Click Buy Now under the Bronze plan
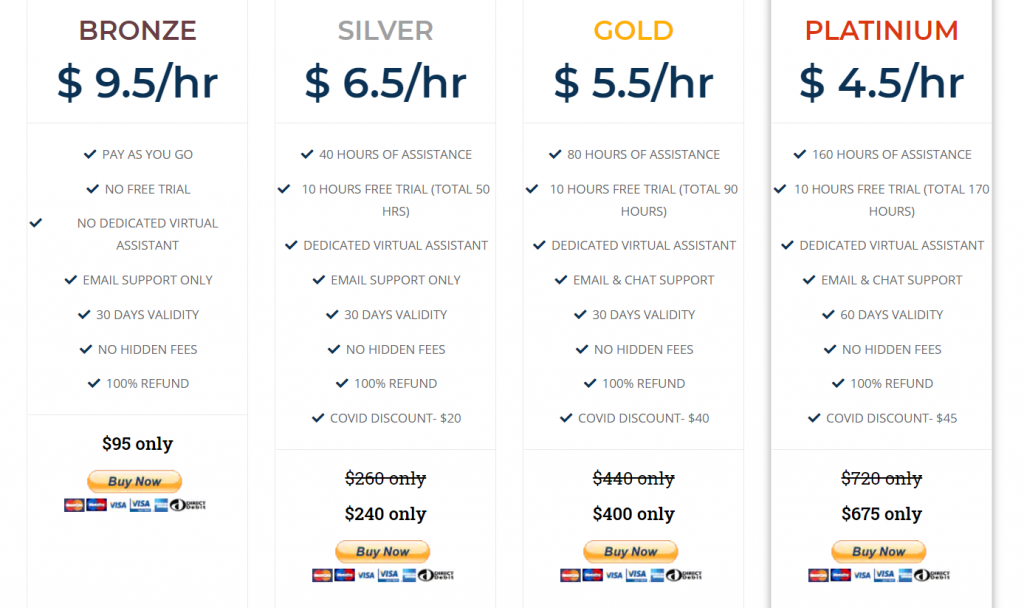This screenshot has width=1024, height=608. pos(134,482)
